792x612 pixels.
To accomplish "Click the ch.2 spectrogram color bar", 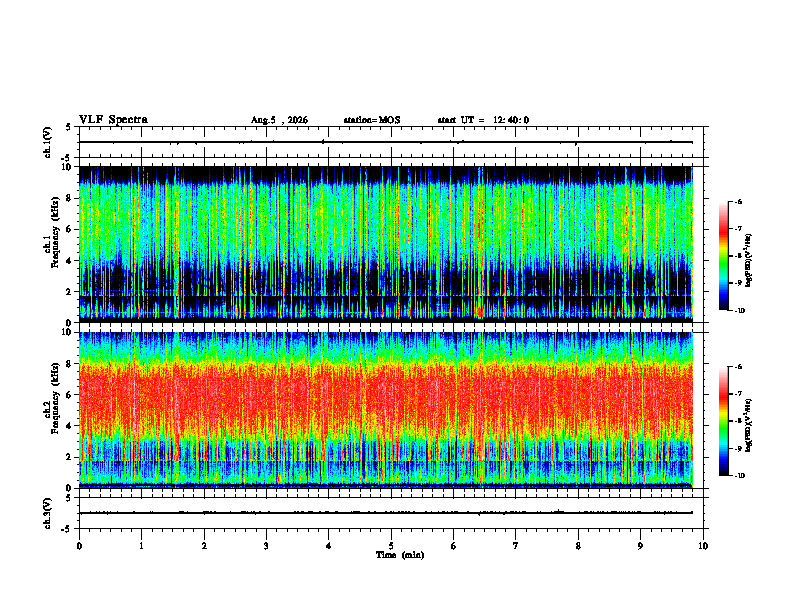I will [723, 421].
